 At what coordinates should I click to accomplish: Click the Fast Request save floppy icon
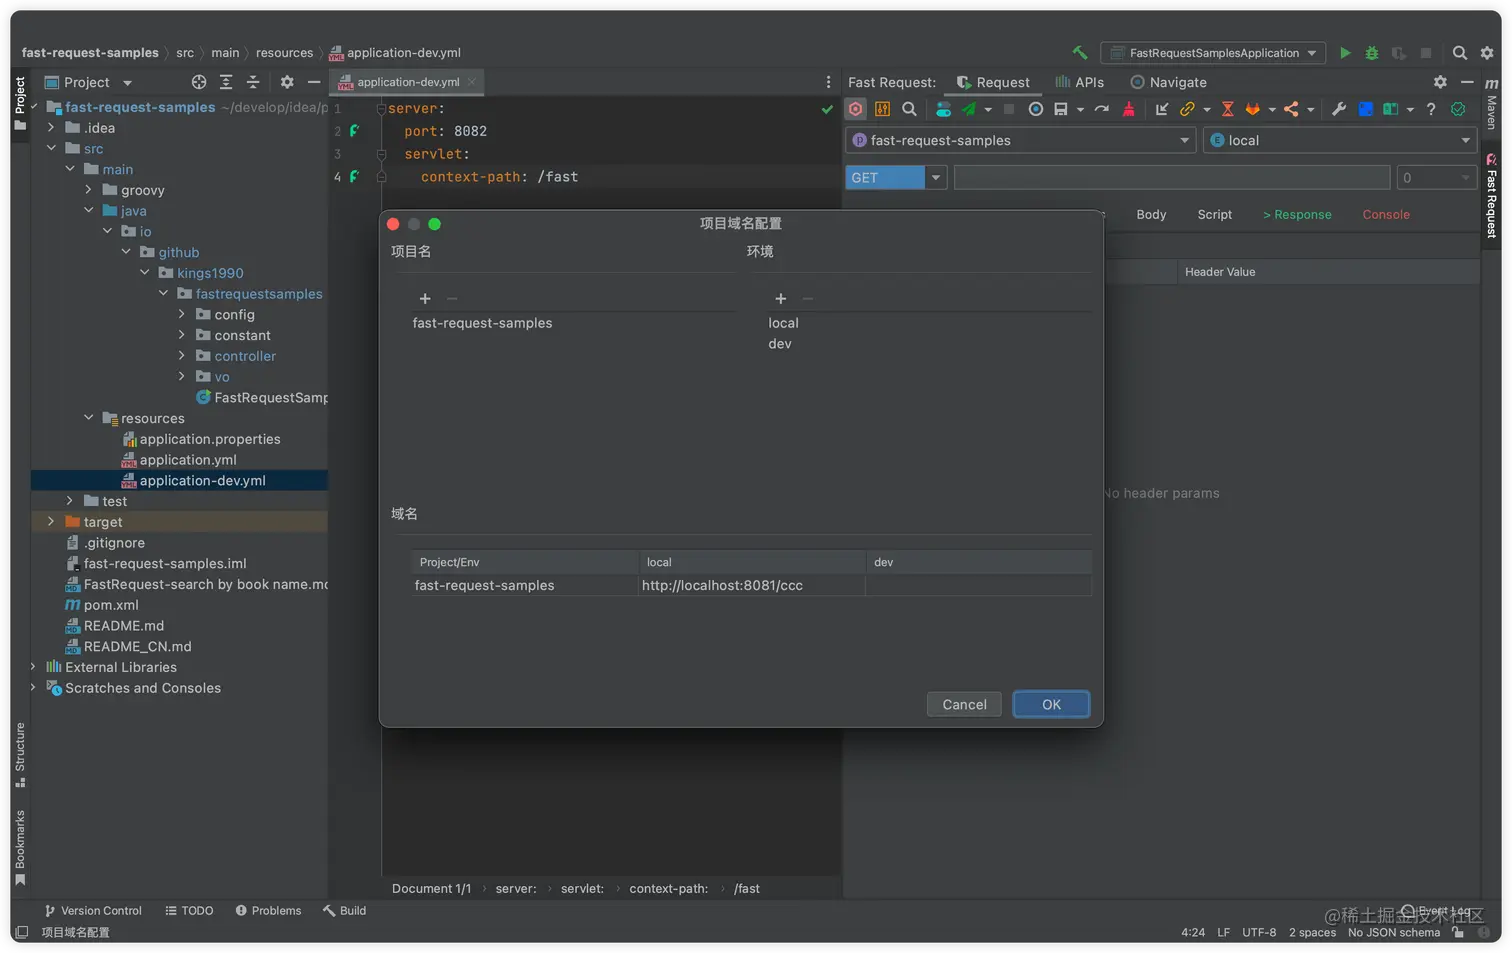(x=1061, y=109)
